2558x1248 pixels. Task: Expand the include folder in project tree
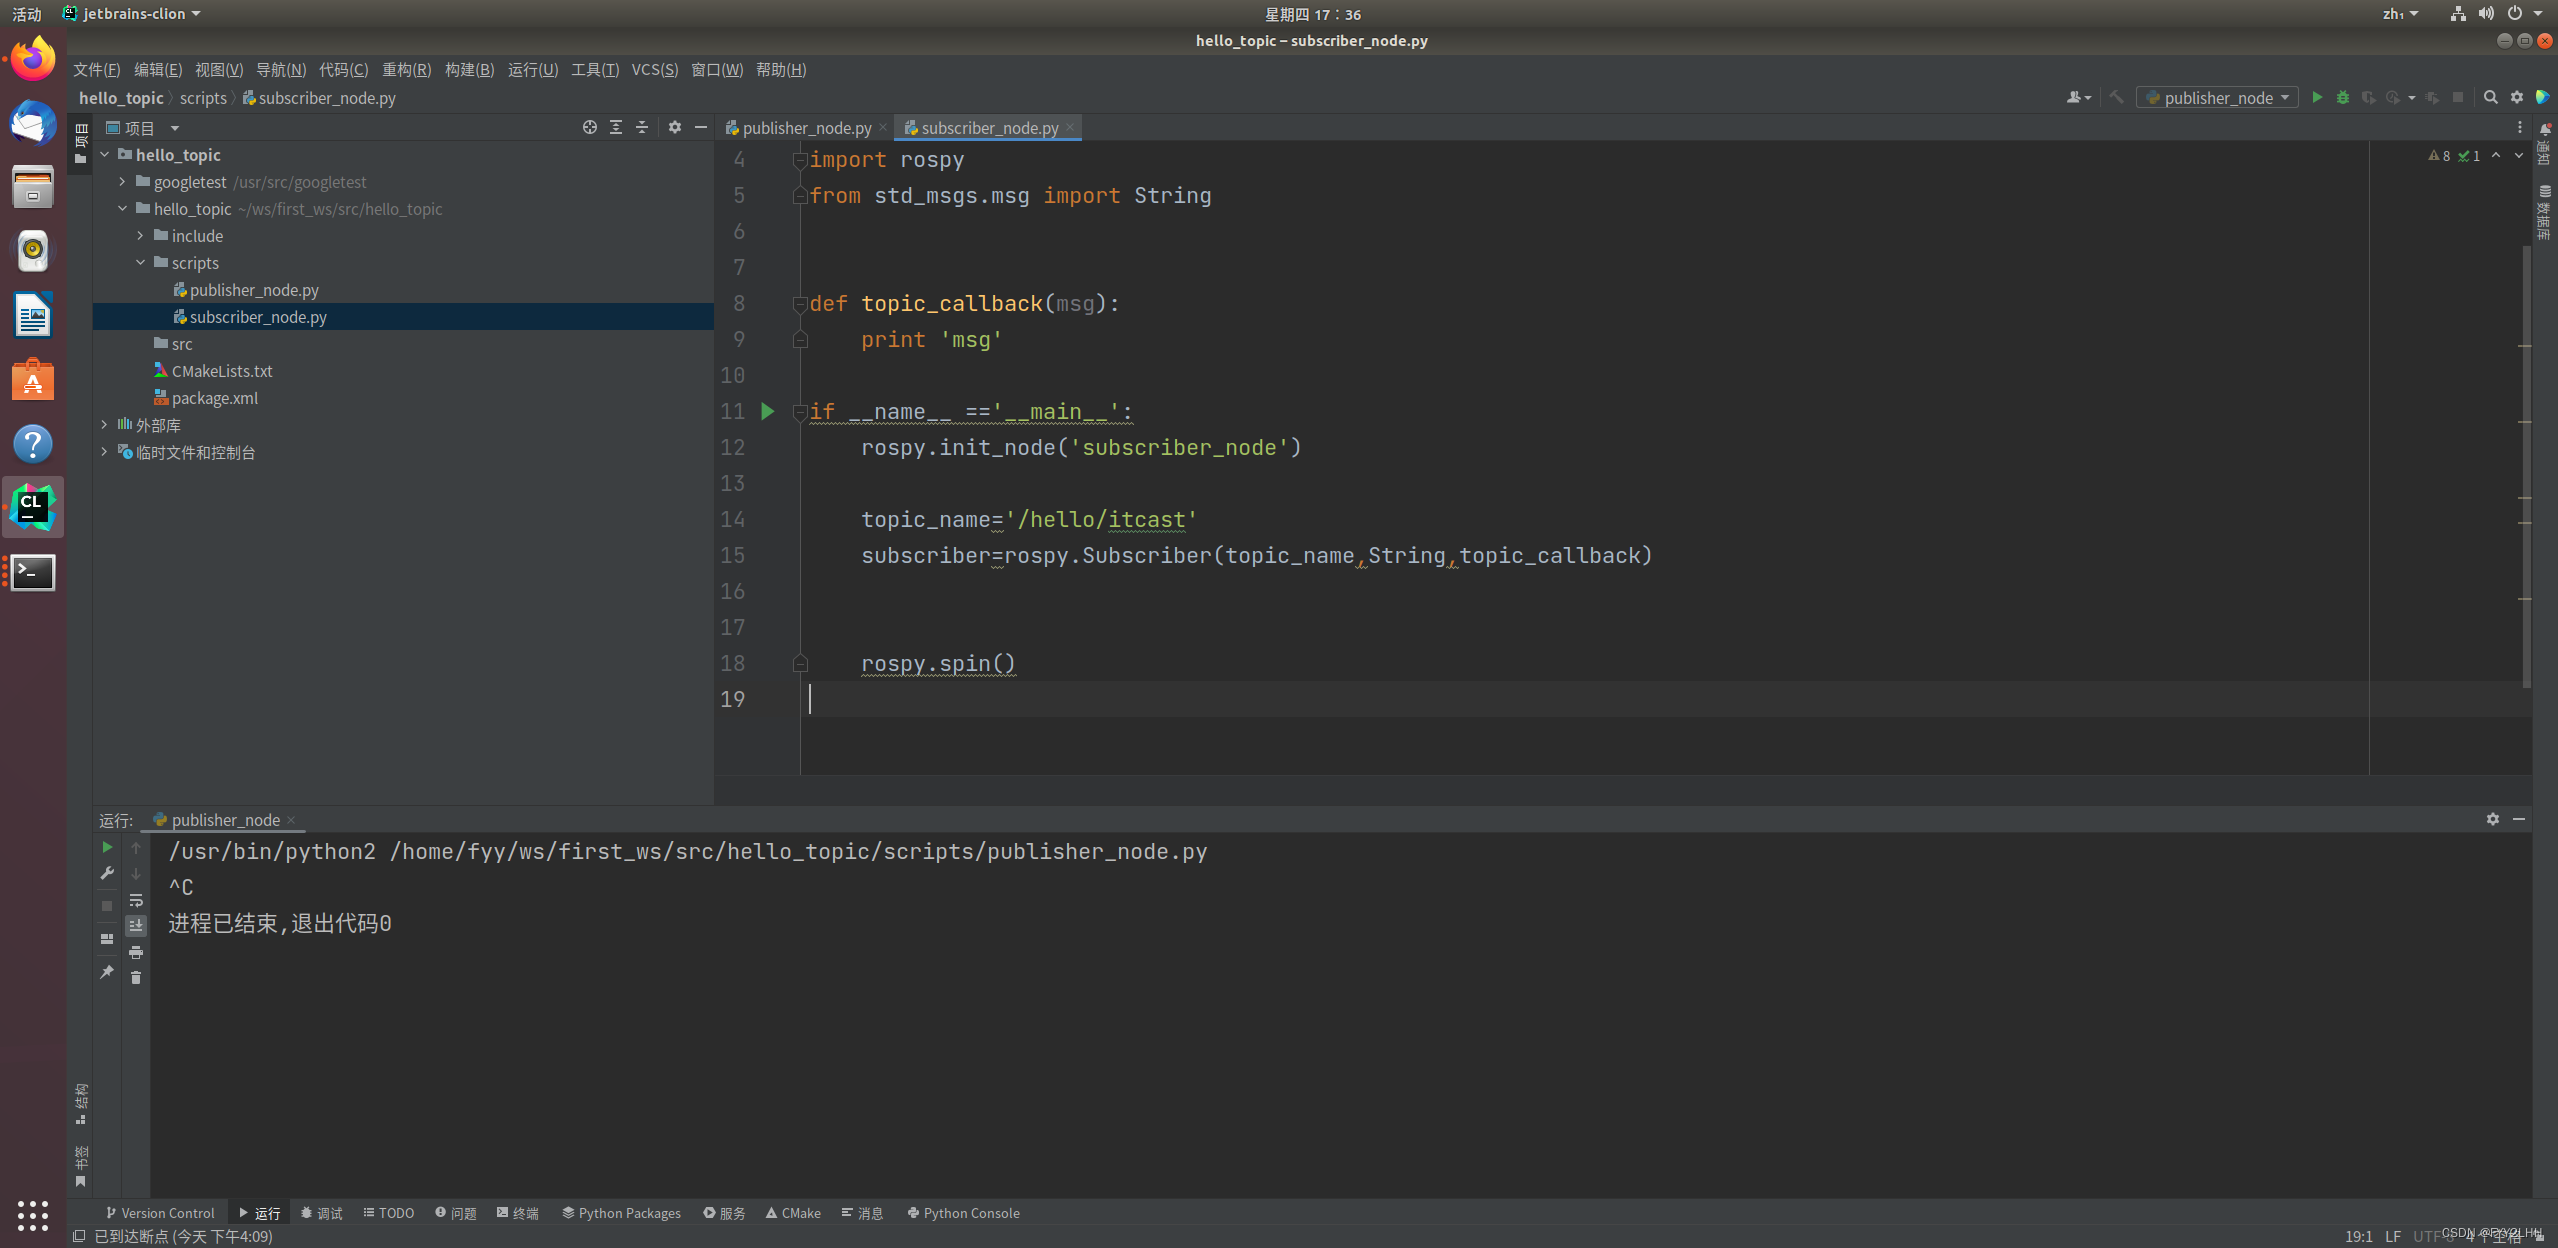tap(140, 236)
